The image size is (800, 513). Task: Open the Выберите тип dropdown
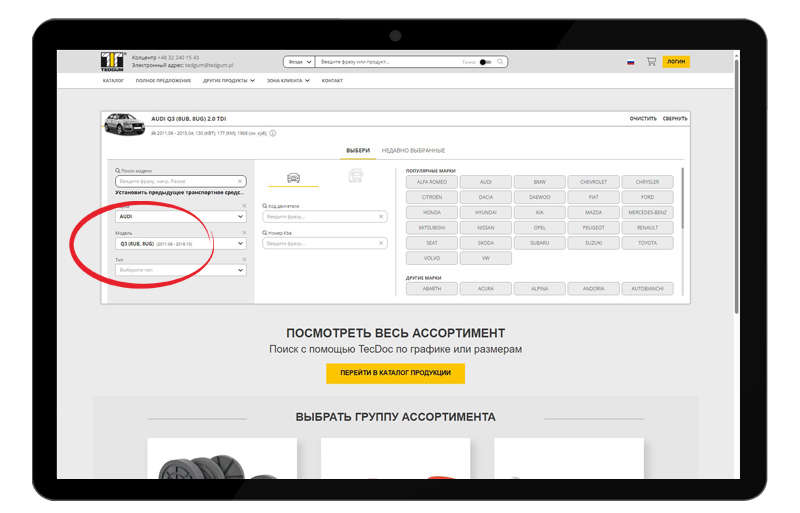click(x=181, y=270)
